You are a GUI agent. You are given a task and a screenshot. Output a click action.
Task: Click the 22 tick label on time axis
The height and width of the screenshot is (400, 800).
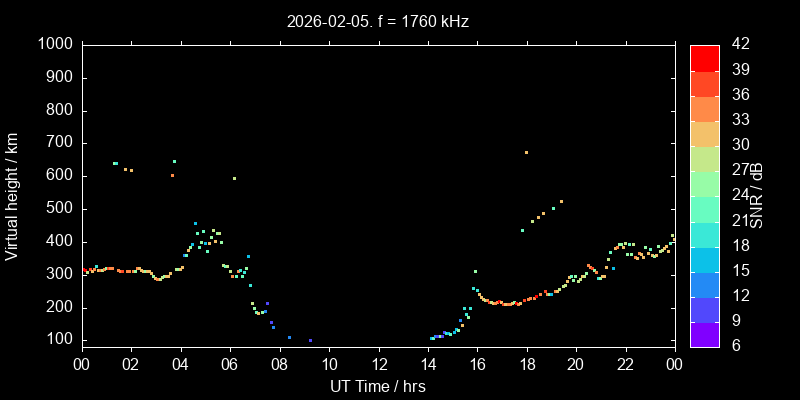[625, 365]
